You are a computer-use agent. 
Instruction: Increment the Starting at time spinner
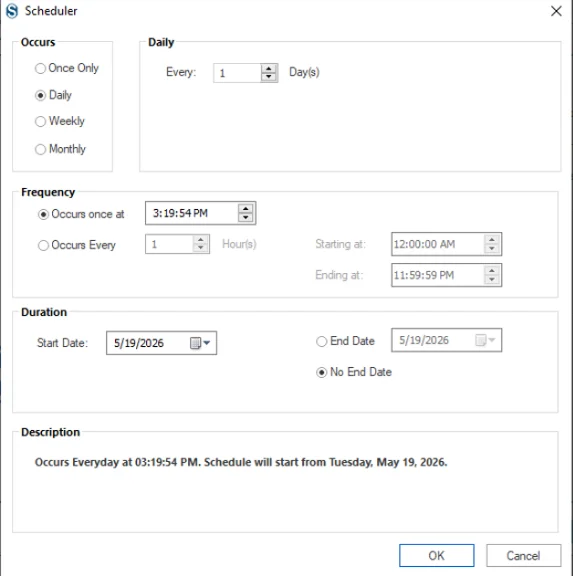pyautogui.click(x=492, y=240)
